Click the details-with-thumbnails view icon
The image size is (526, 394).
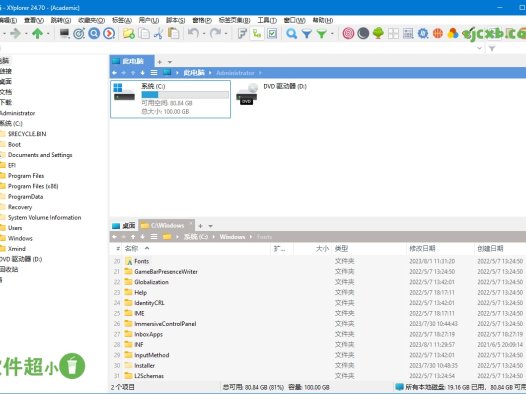coord(408,33)
